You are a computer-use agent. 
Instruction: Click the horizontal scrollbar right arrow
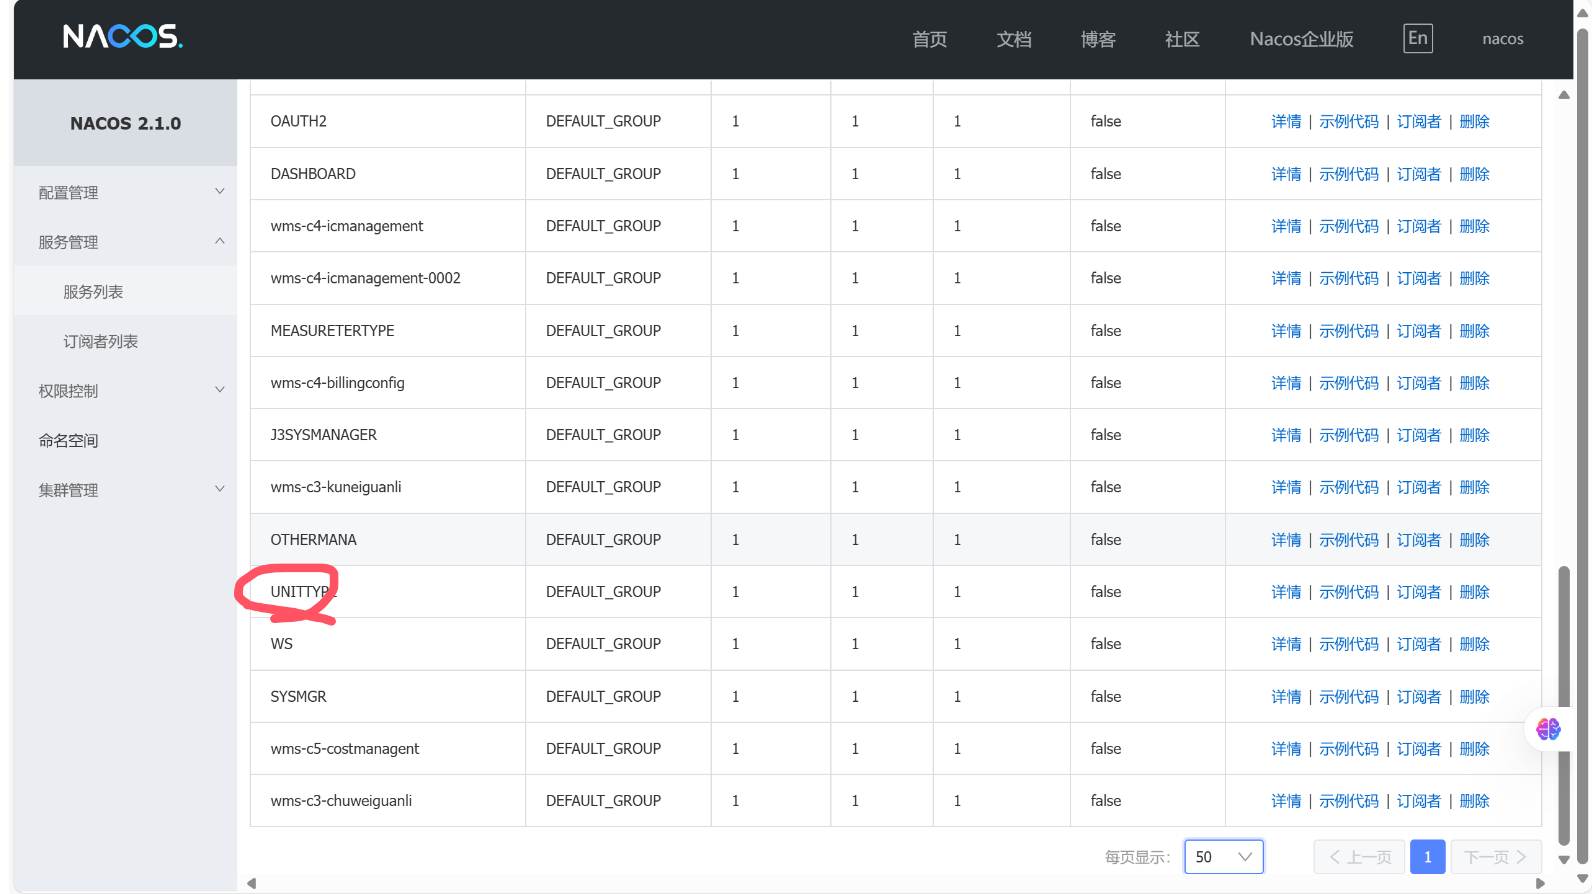(x=1540, y=883)
